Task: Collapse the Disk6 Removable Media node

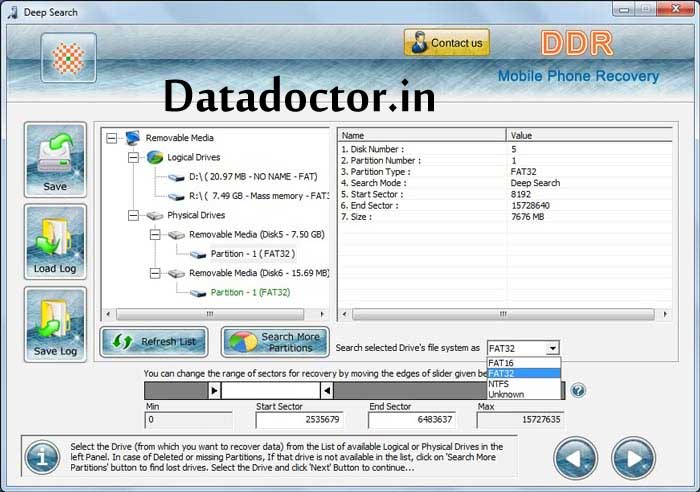Action: click(155, 273)
